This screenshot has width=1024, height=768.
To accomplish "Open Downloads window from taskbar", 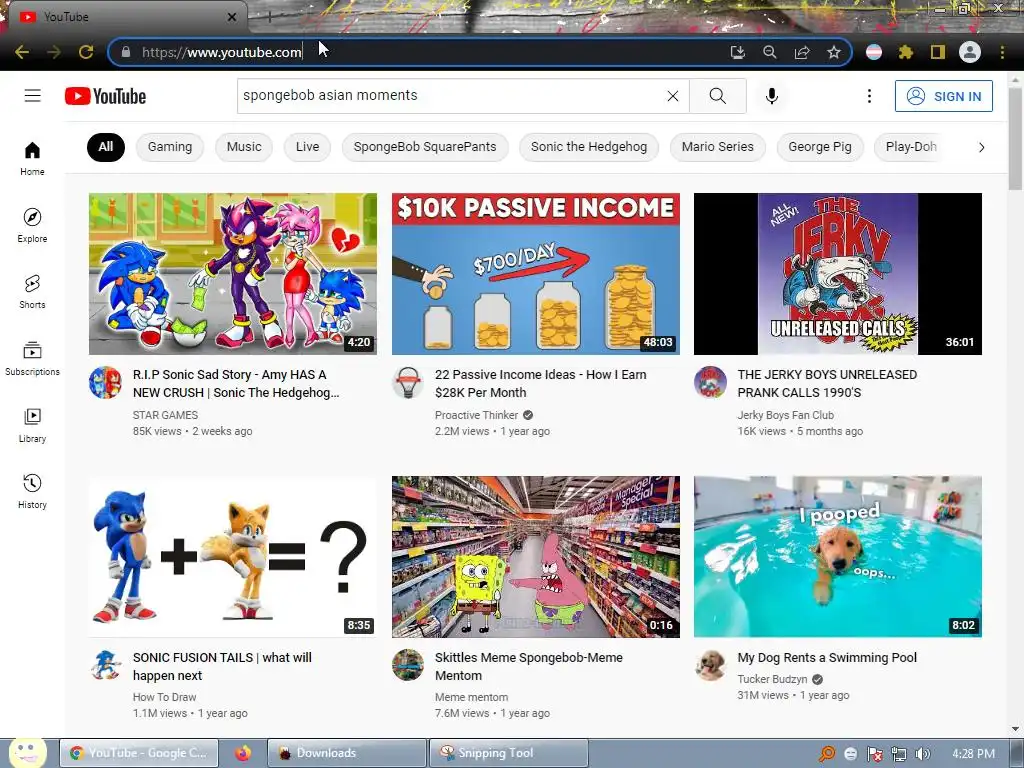I will (346, 753).
